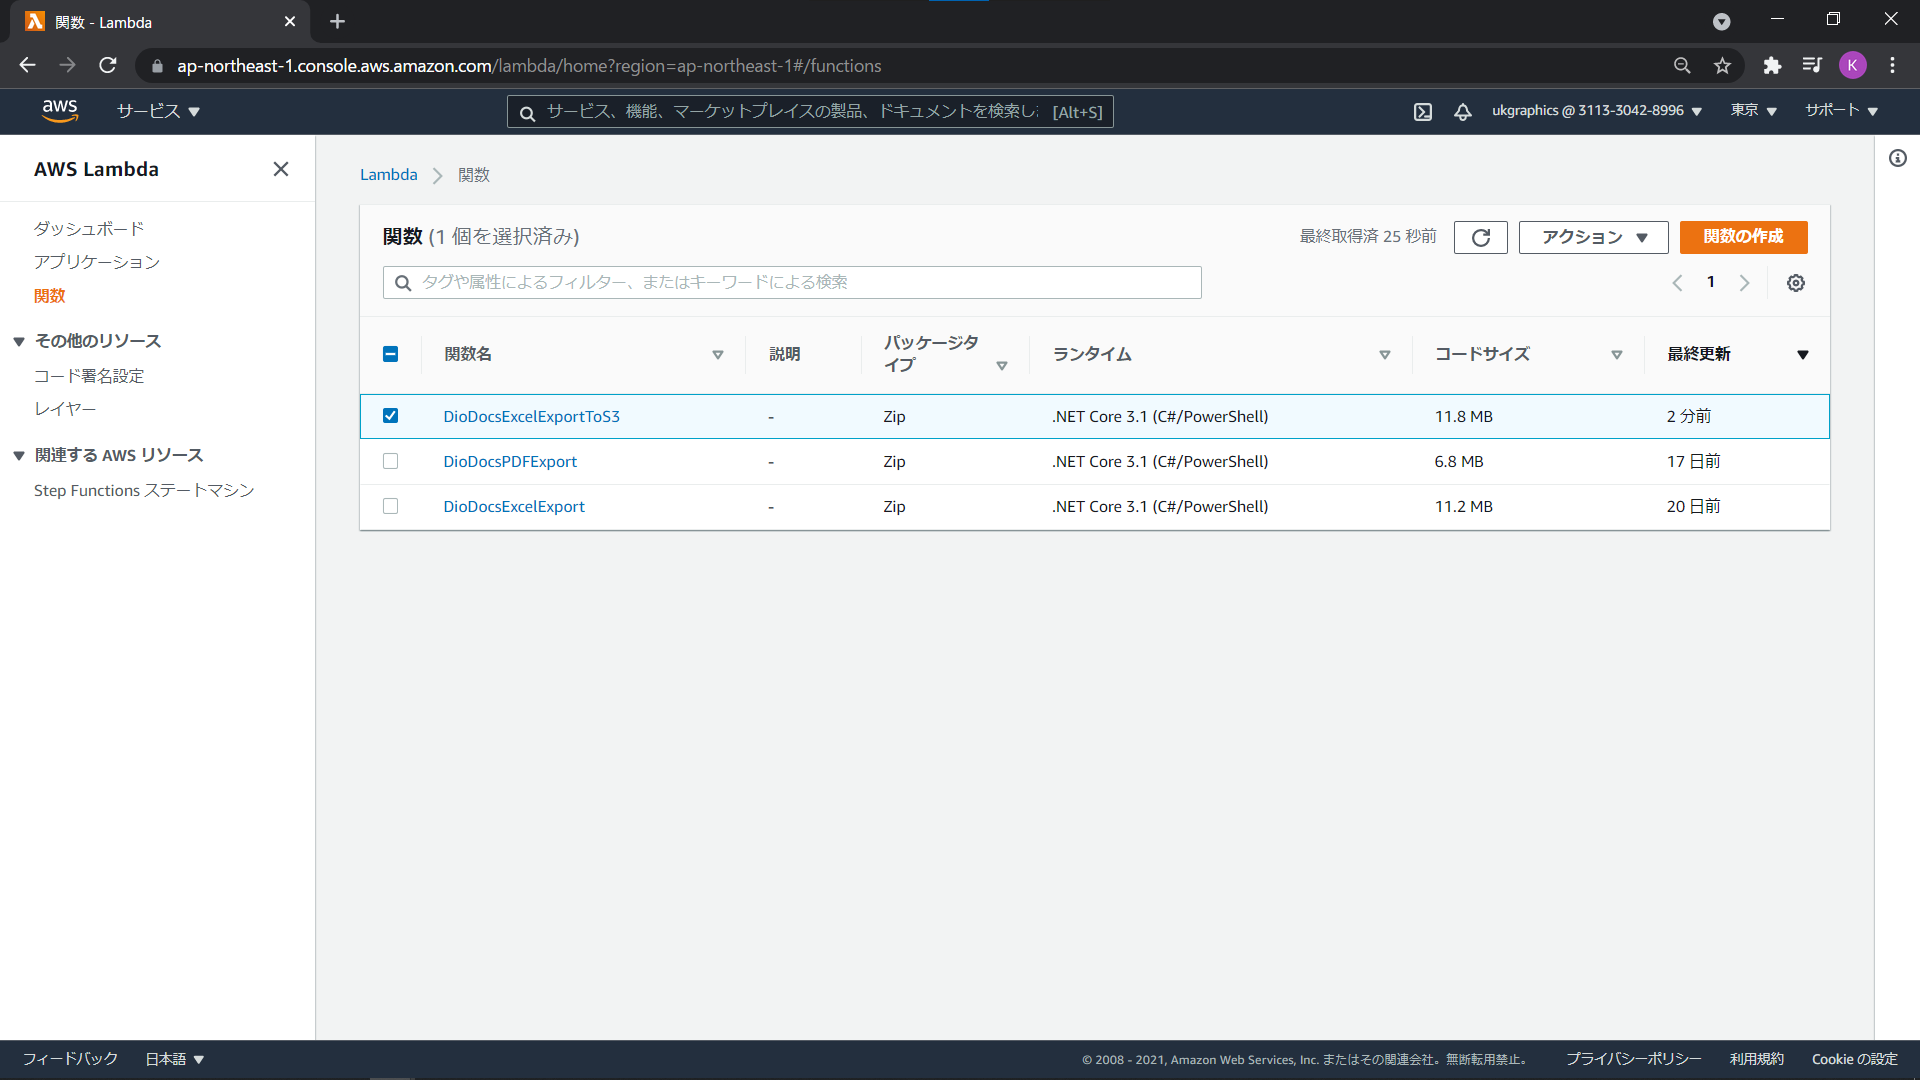Go to previous page of functions
Viewport: 1920px width, 1080px height.
click(x=1677, y=283)
